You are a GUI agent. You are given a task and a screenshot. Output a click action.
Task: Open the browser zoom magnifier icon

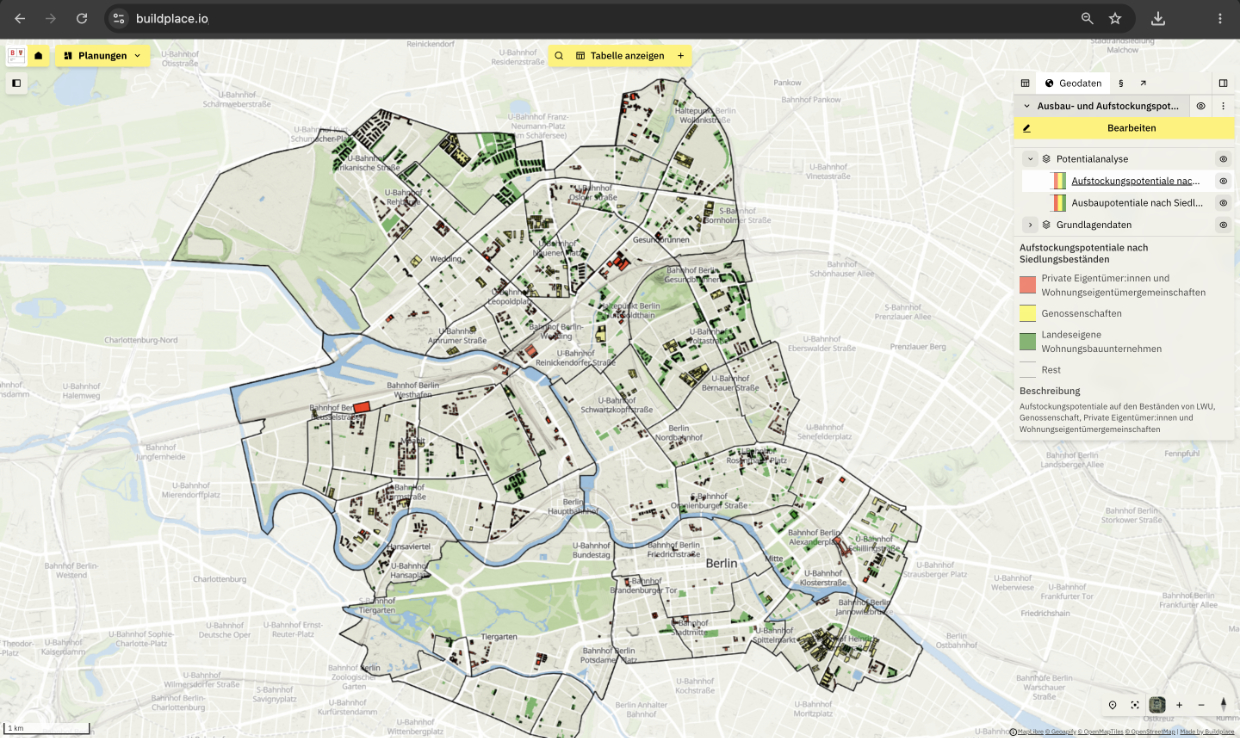tap(1087, 18)
